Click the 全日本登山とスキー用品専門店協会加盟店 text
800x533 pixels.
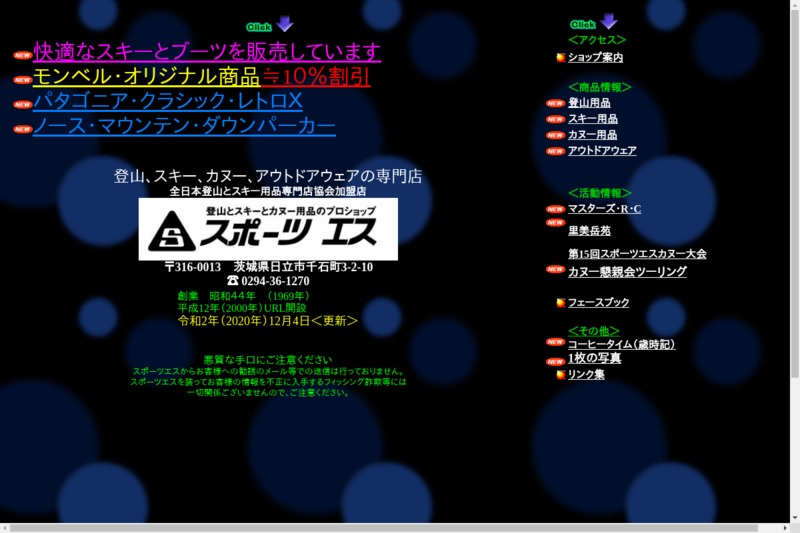(268, 191)
